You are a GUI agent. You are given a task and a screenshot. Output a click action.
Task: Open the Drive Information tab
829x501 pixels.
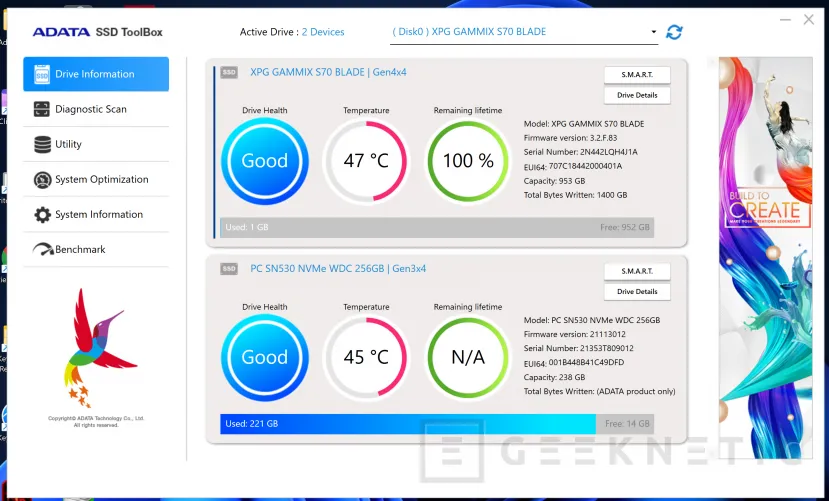click(x=96, y=74)
